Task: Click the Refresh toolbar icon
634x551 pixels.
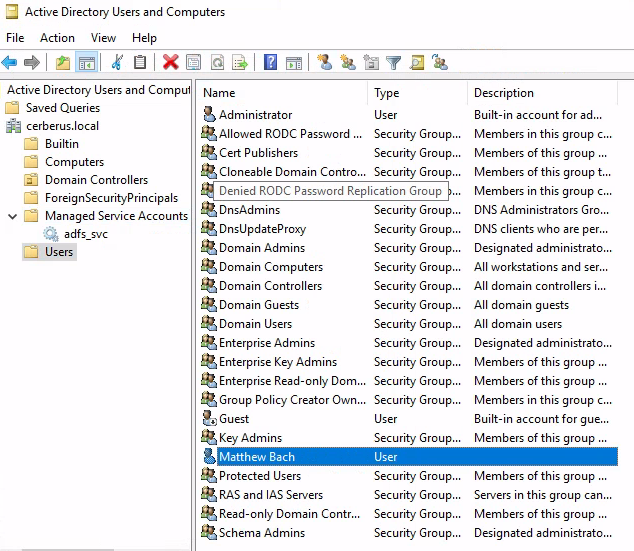Action: coord(218,63)
